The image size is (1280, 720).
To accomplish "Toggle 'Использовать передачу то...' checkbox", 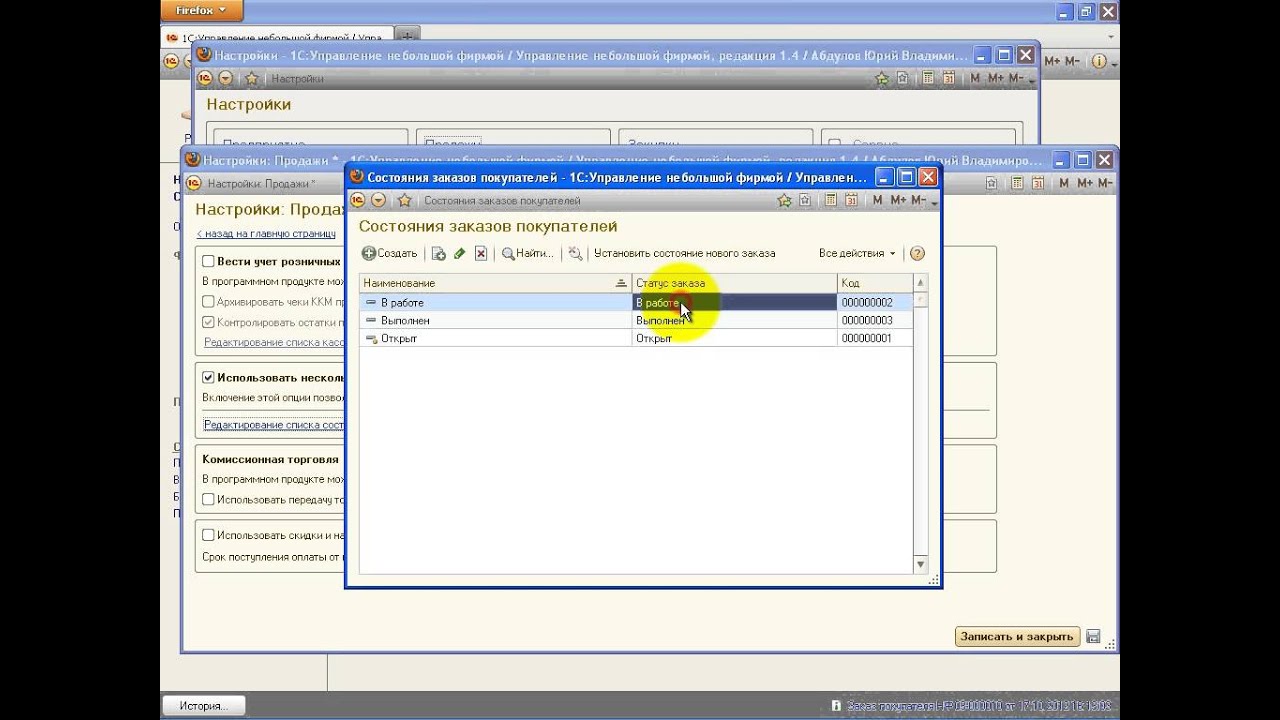I will point(208,499).
